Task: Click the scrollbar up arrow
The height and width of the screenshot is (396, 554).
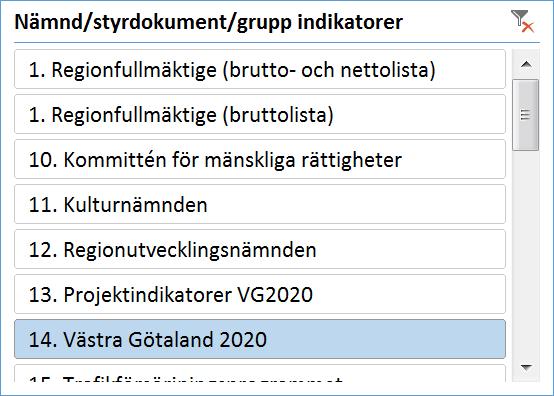Action: coord(526,64)
